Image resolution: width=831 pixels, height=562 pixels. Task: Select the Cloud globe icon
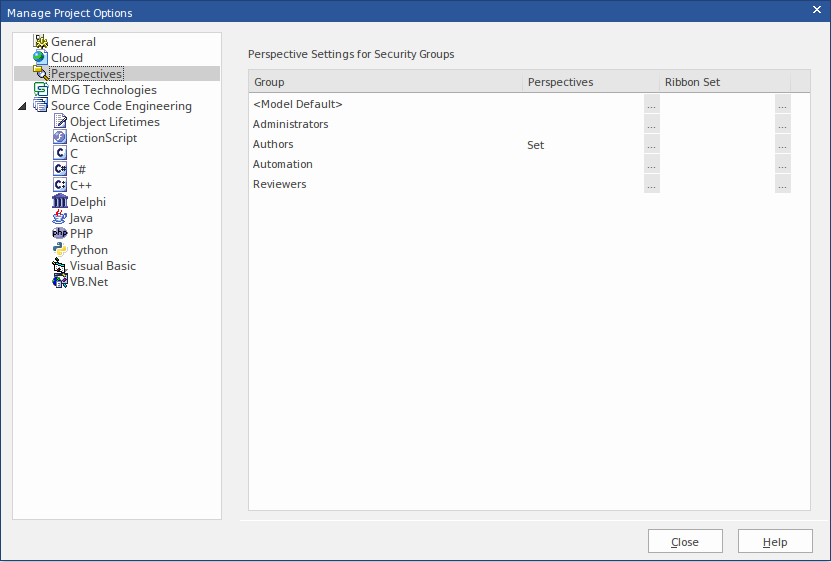40,58
